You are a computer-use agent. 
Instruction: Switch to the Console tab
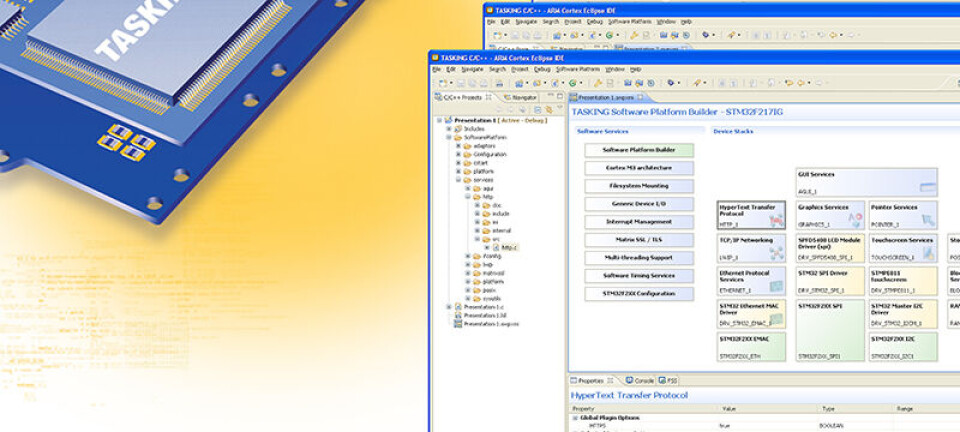coord(640,381)
